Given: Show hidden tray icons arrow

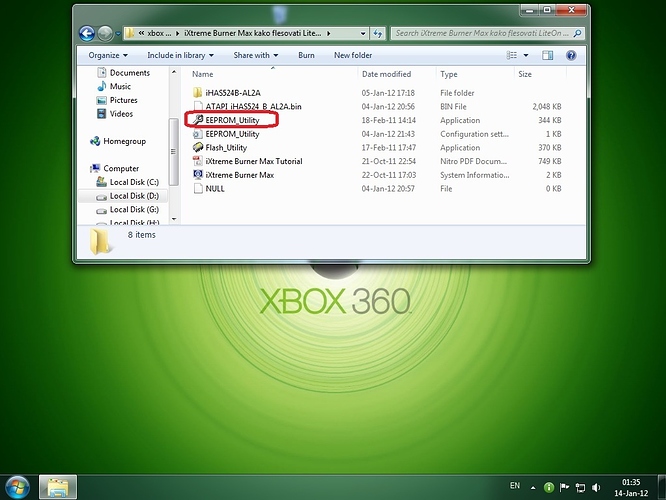Looking at the screenshot, I should coord(533,488).
